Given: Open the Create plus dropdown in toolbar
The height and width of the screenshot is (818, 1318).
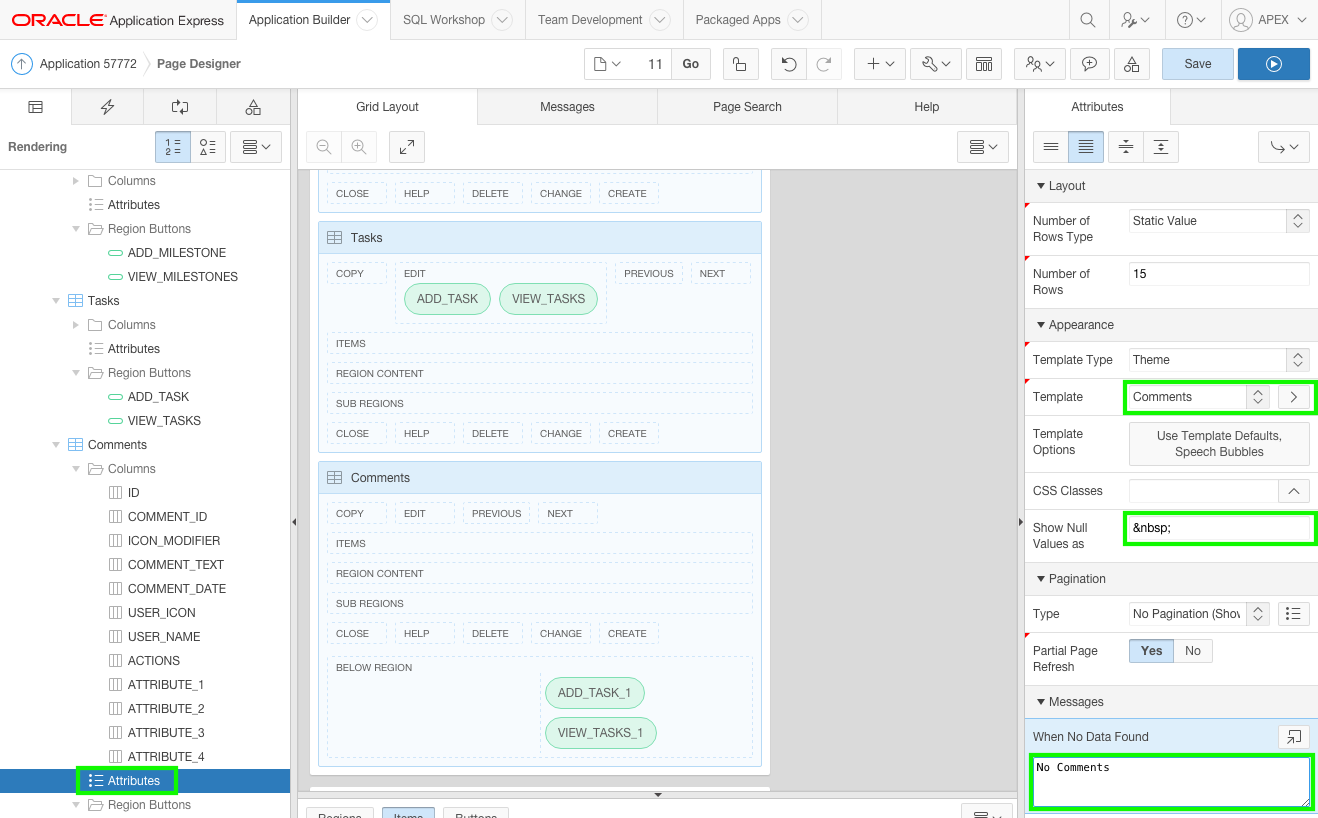Looking at the screenshot, I should coord(878,63).
